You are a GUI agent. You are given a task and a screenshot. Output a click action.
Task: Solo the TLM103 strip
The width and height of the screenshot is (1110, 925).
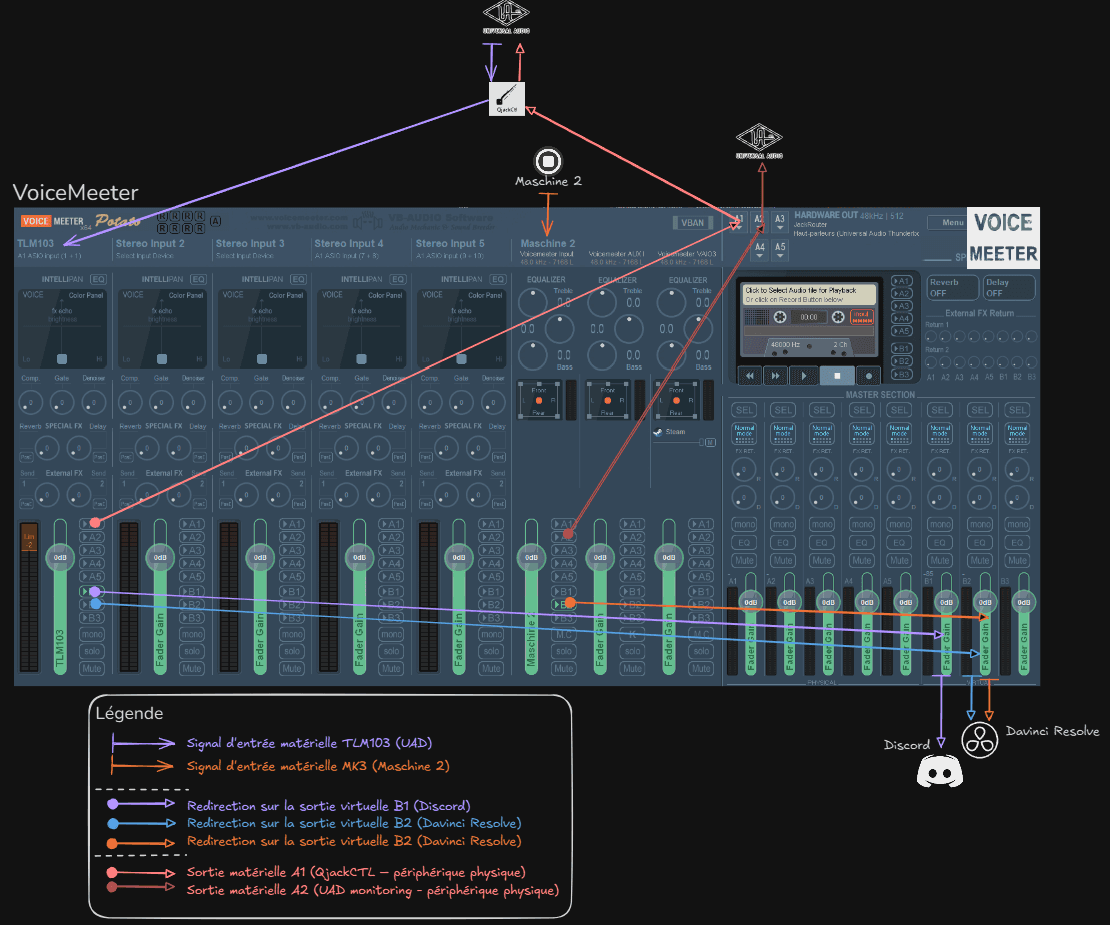92,651
